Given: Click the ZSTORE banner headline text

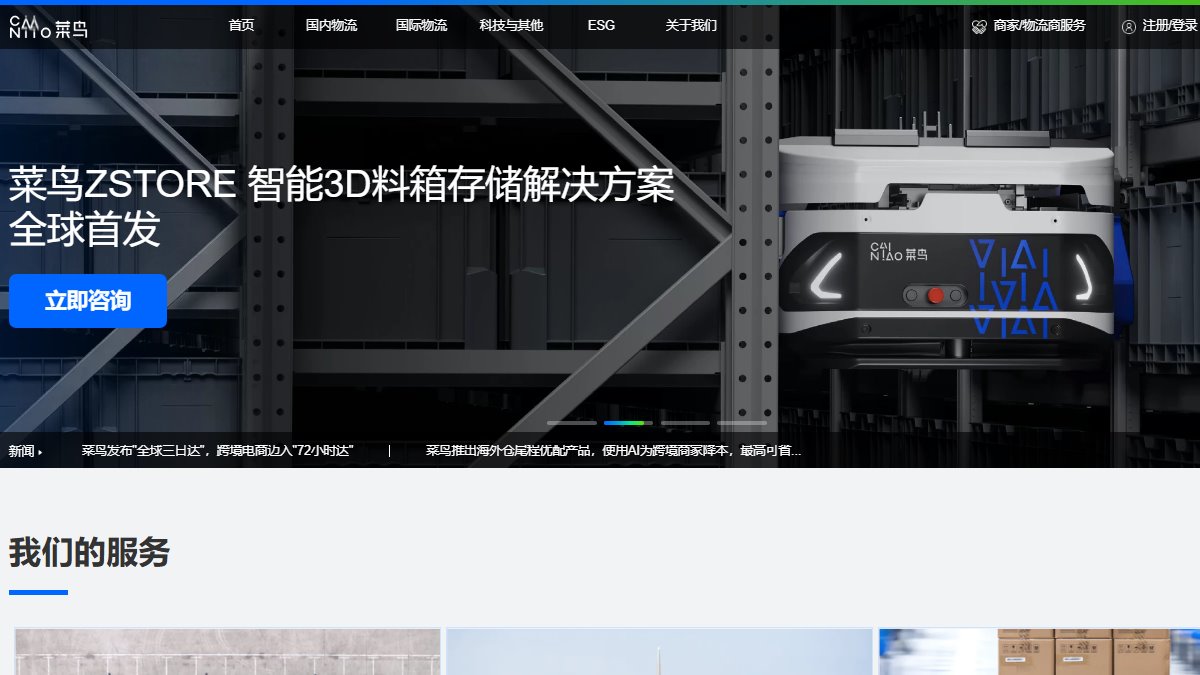Looking at the screenshot, I should (342, 208).
